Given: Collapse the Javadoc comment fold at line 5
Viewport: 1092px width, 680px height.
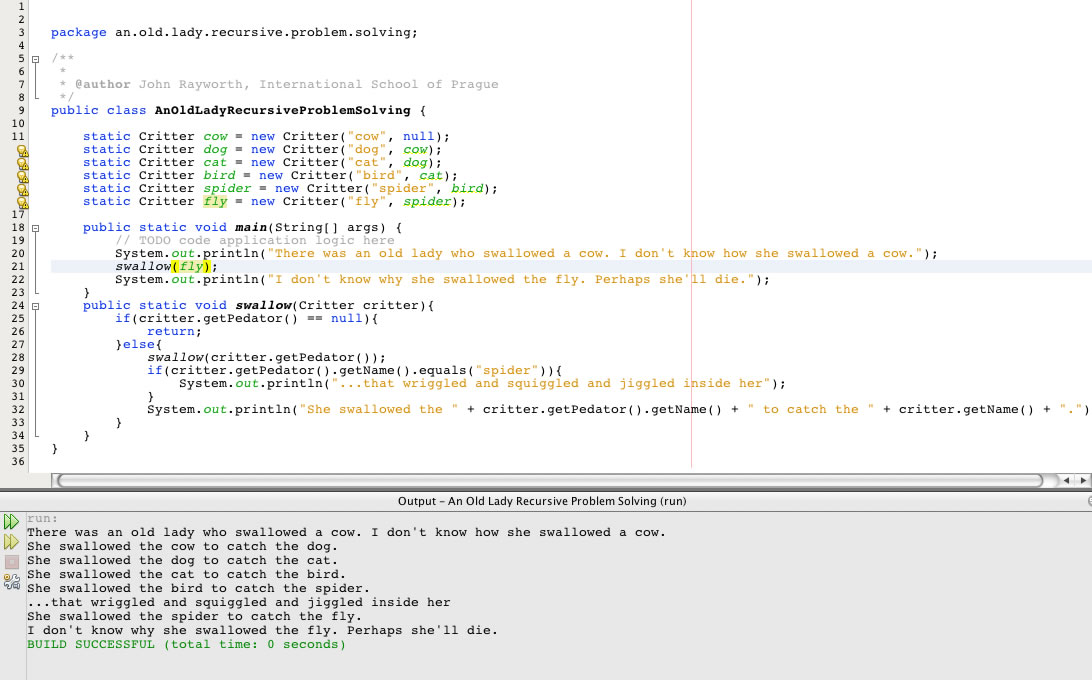Looking at the screenshot, I should [35, 59].
